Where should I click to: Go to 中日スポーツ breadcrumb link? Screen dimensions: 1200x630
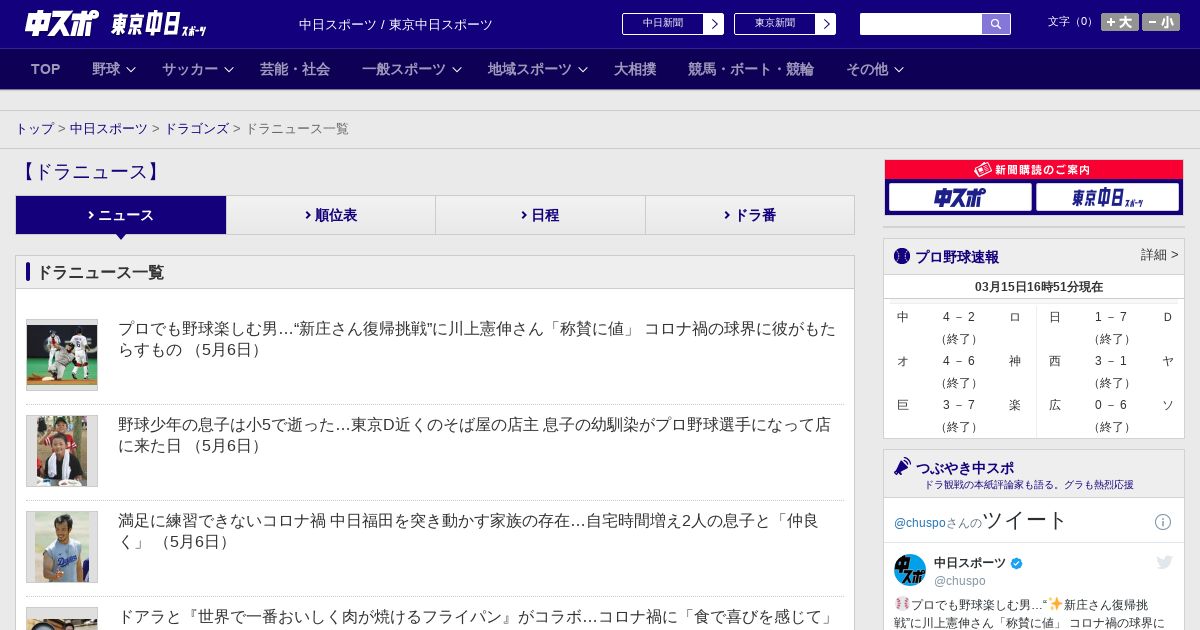tap(109, 129)
